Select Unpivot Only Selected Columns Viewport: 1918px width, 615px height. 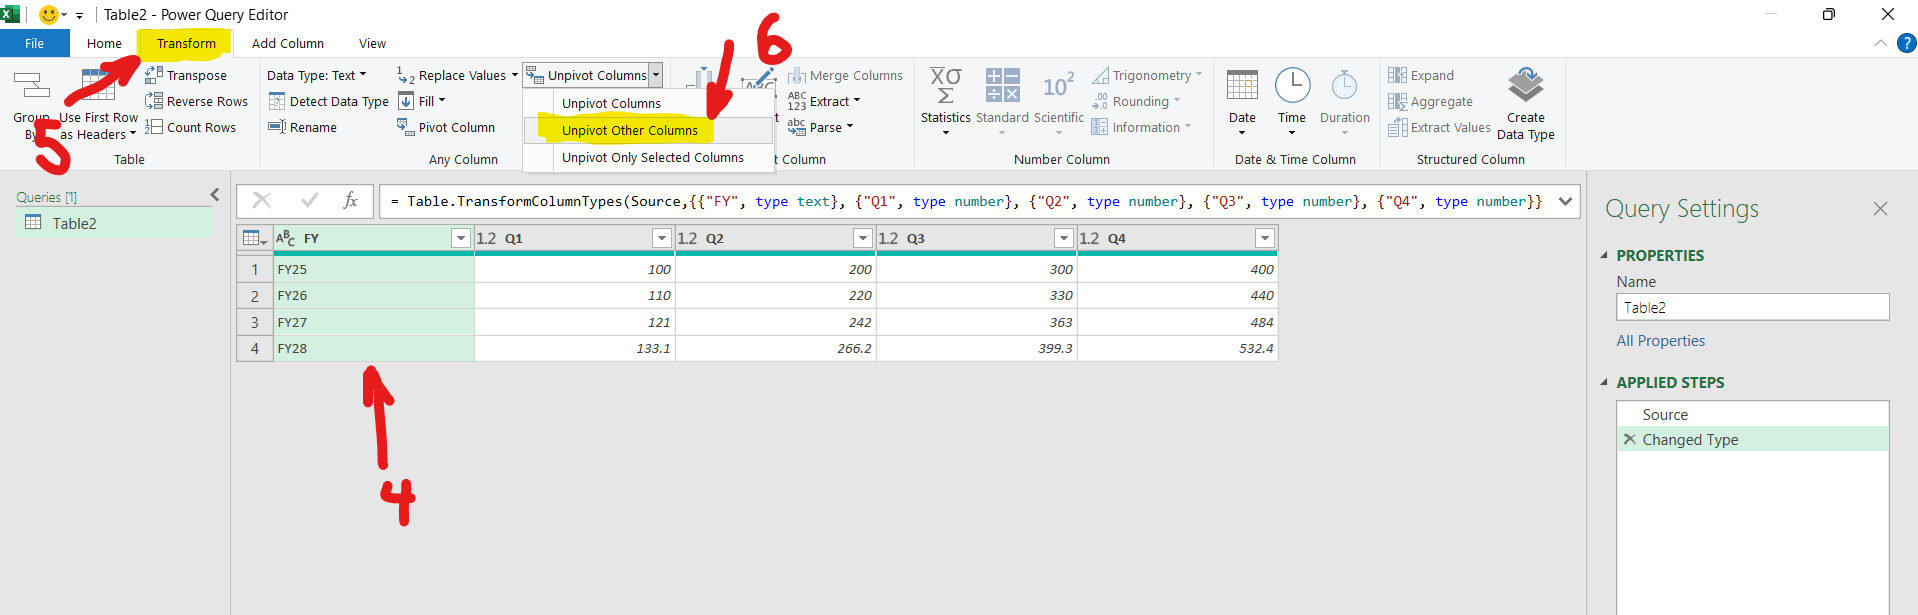(648, 157)
